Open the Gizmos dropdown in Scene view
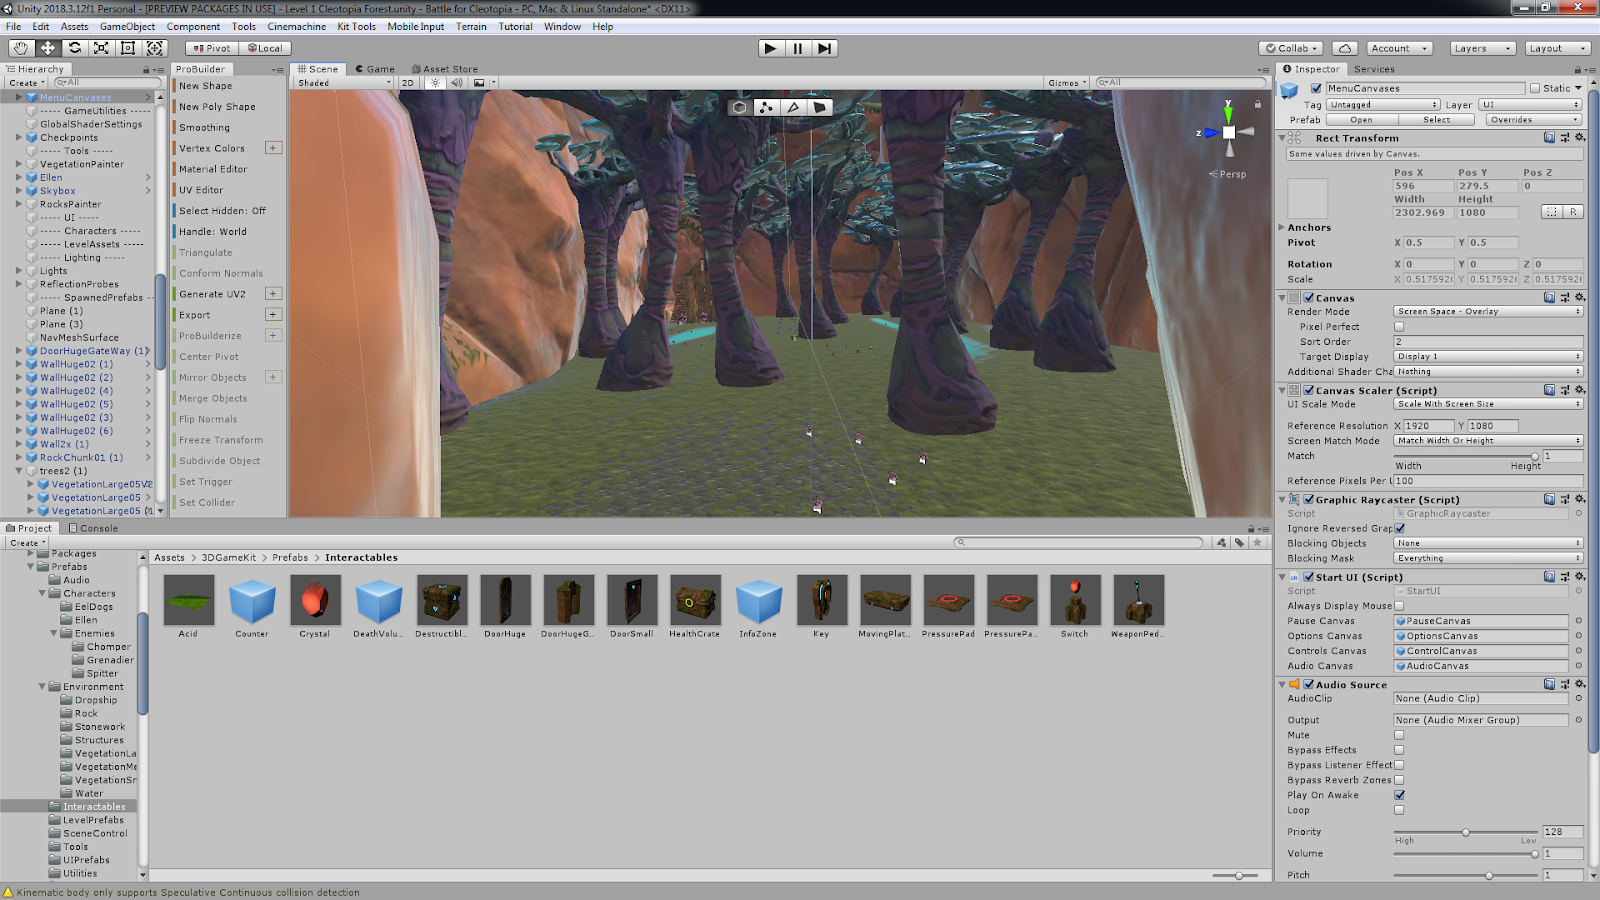This screenshot has height=900, width=1600. [1067, 83]
